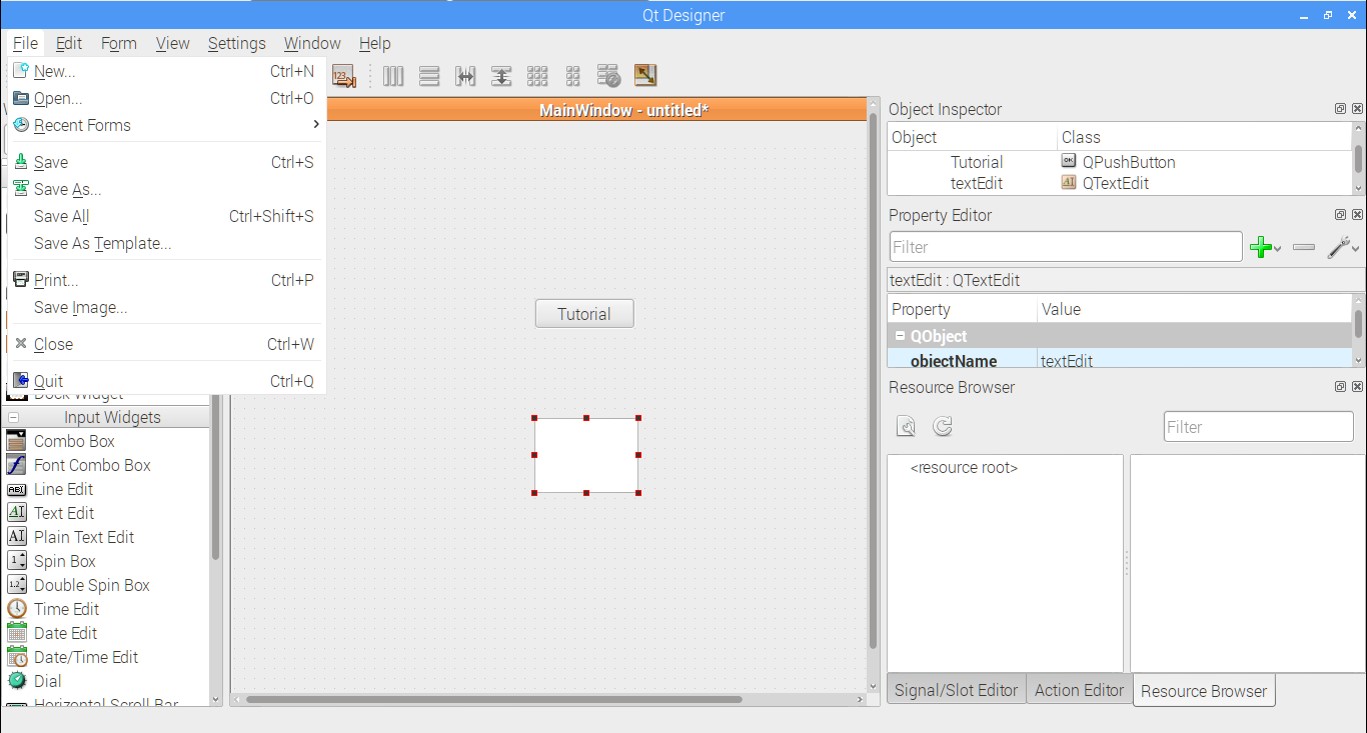Float the Property Editor panel
The image size is (1367, 733).
1340,215
